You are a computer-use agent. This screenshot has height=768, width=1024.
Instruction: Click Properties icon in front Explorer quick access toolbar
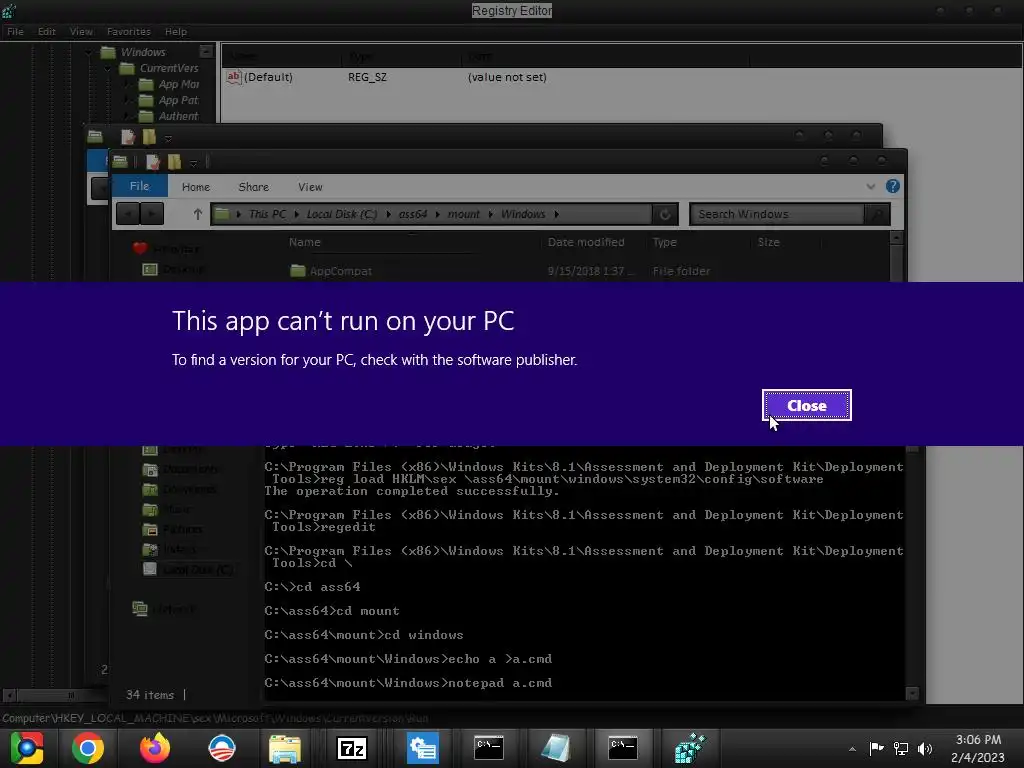click(153, 161)
